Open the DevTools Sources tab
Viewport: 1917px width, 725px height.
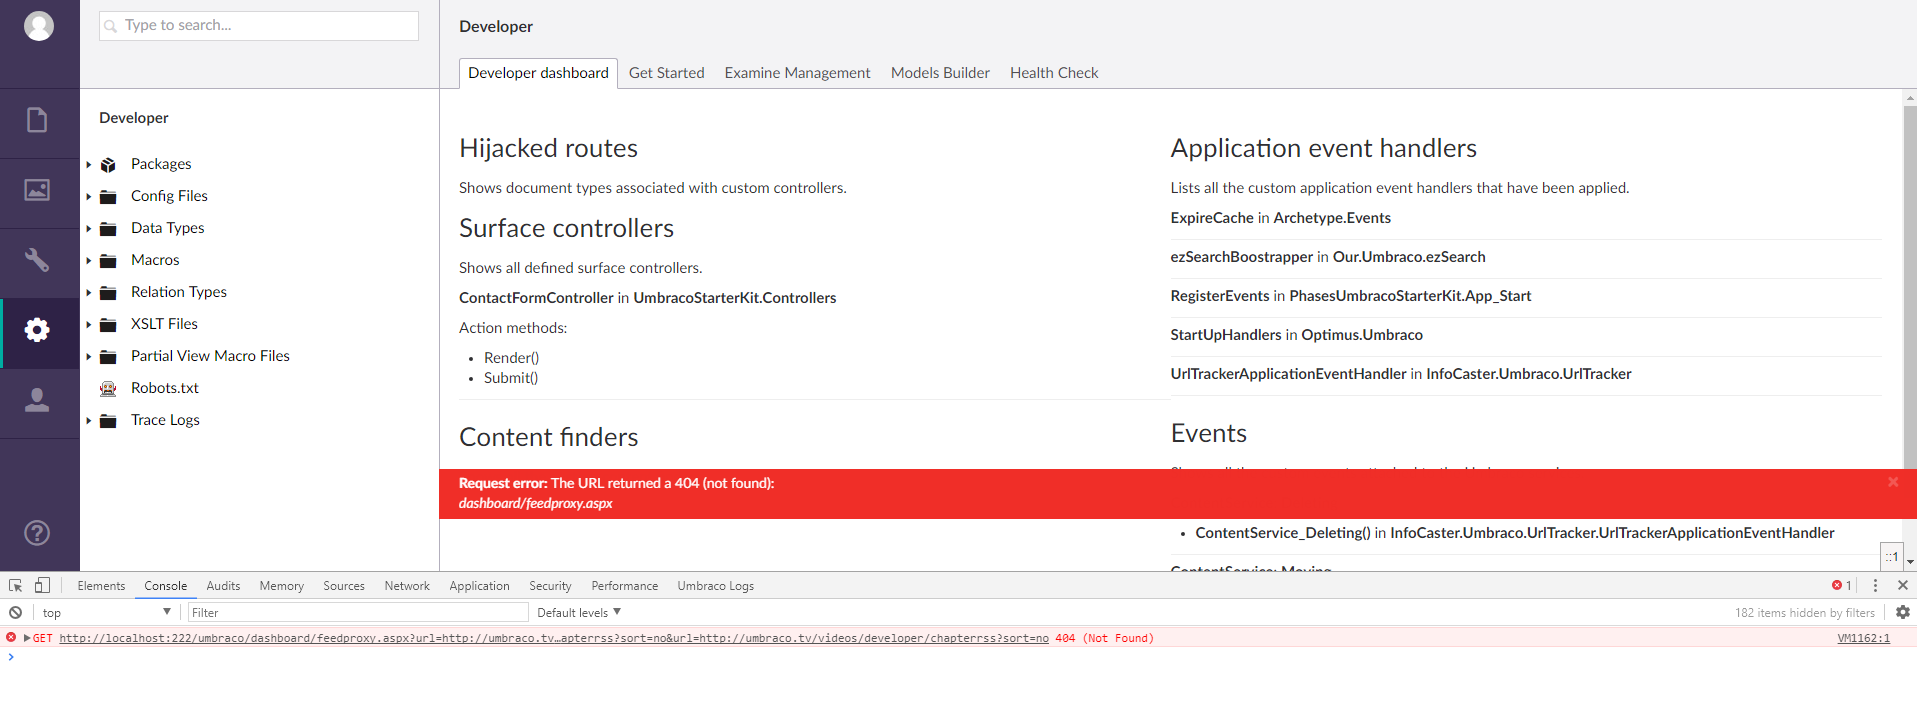coord(344,586)
